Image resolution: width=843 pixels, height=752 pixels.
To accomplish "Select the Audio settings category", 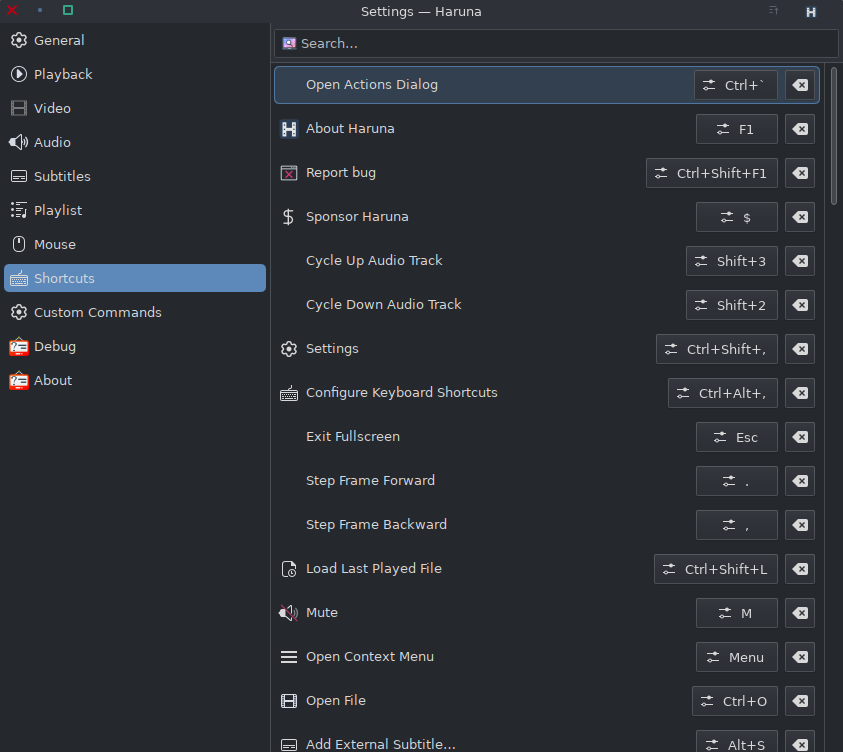I will pos(52,143).
